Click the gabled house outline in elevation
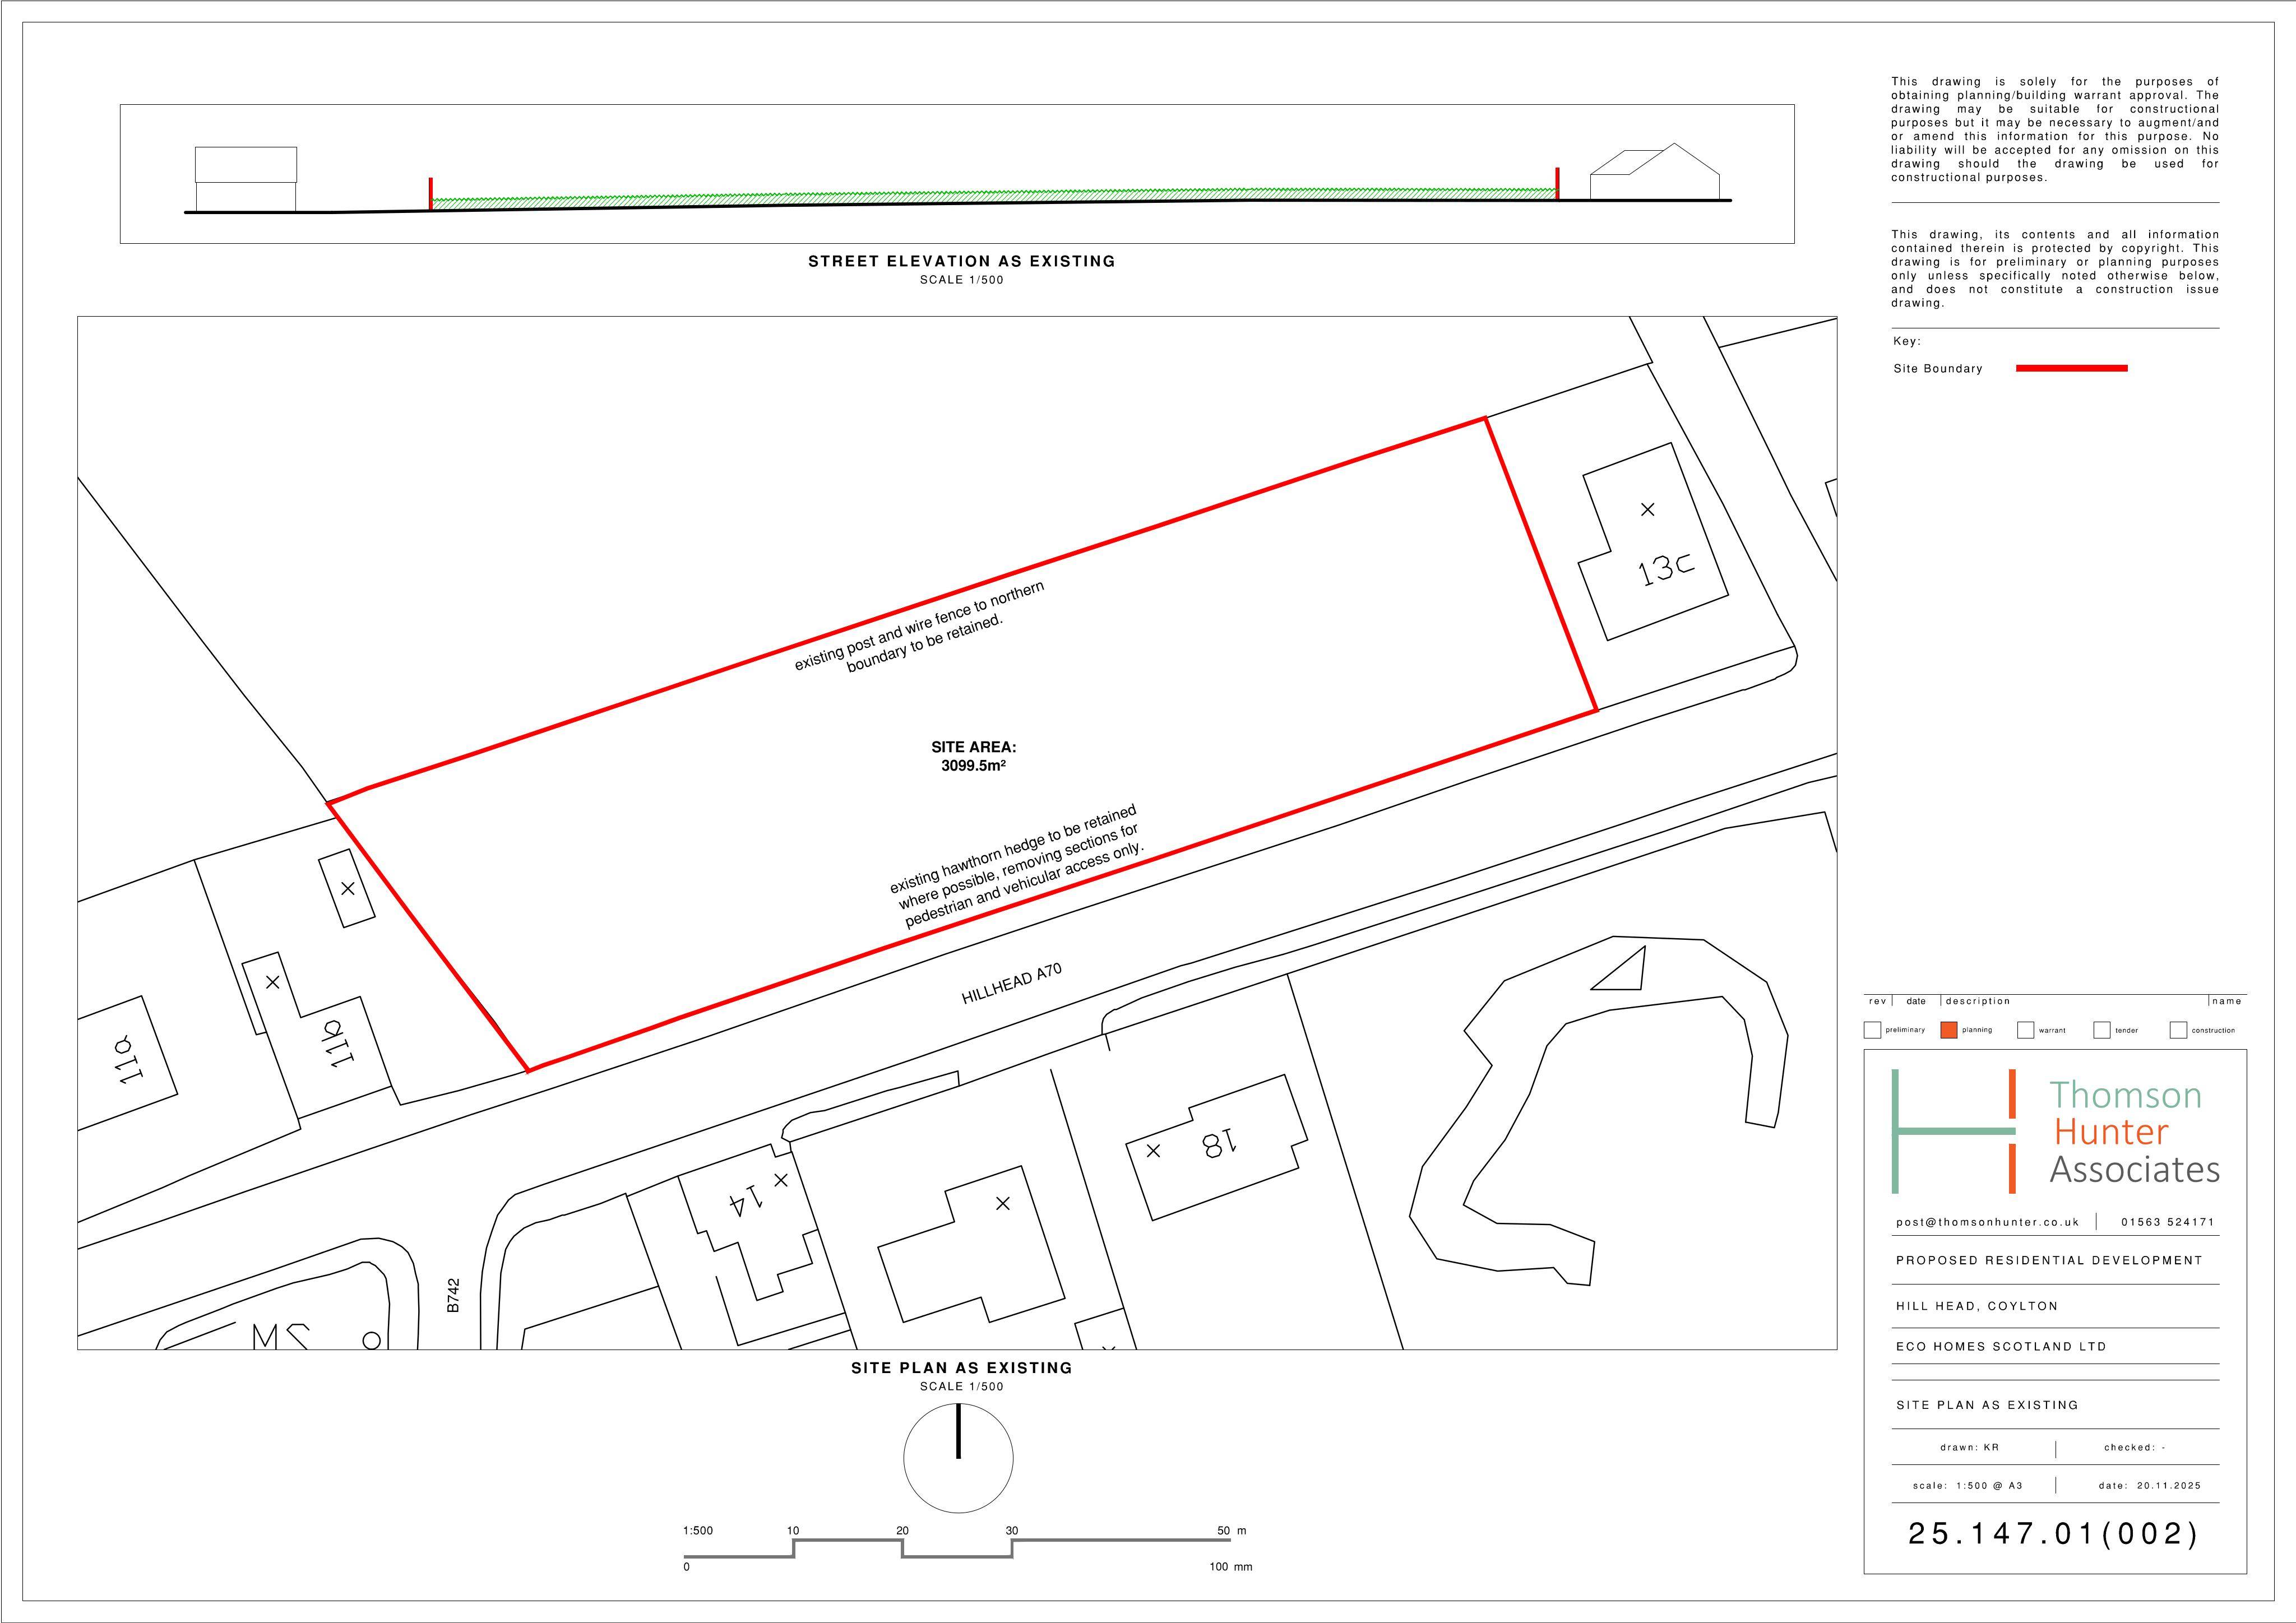 (x=1654, y=171)
